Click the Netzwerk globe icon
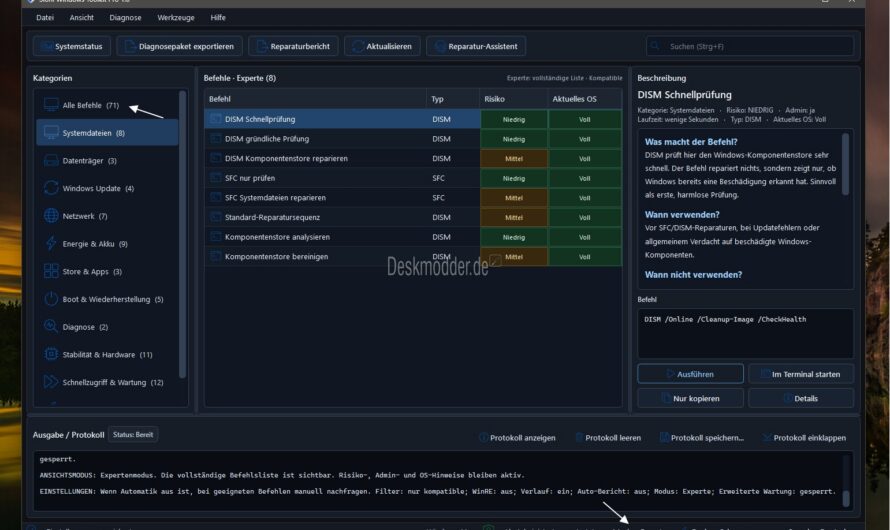Screen dimensions: 890x530 click(x=51, y=216)
